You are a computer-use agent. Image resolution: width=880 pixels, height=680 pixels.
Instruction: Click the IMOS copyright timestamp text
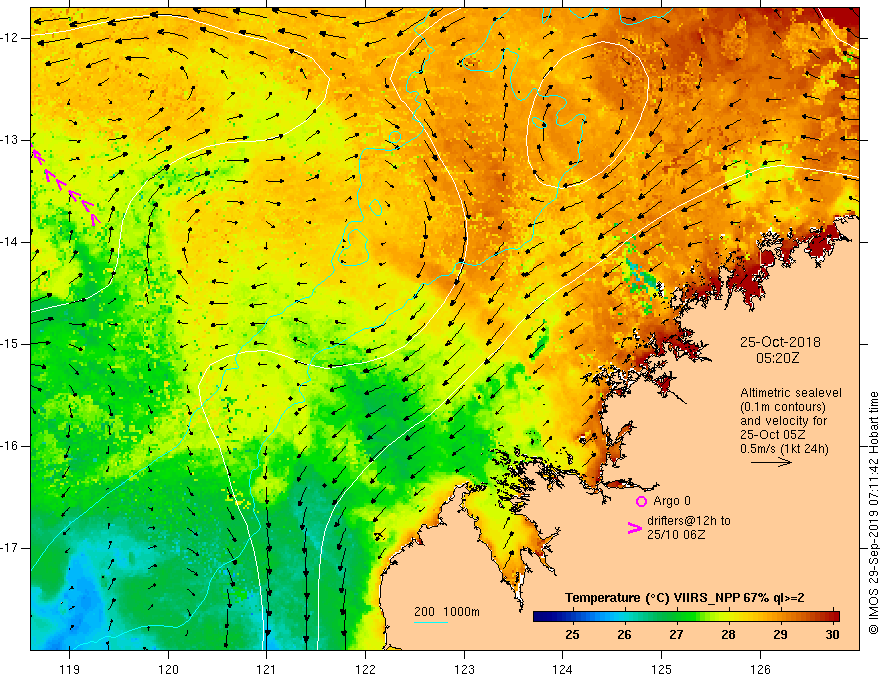[x=873, y=513]
